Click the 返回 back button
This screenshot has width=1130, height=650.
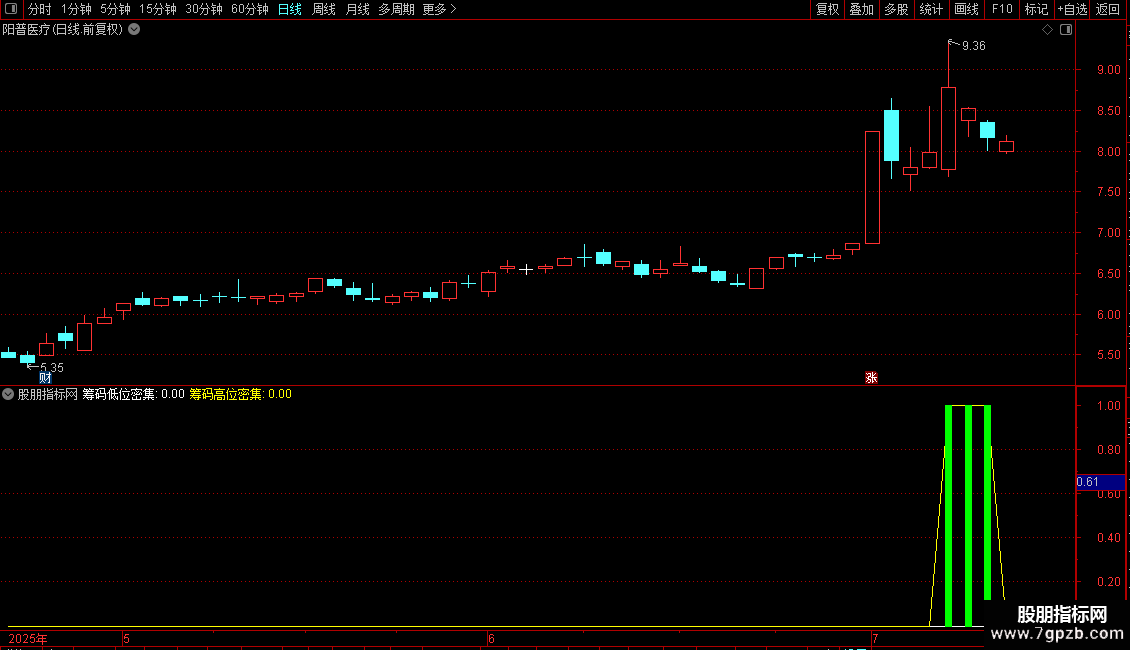[1108, 9]
